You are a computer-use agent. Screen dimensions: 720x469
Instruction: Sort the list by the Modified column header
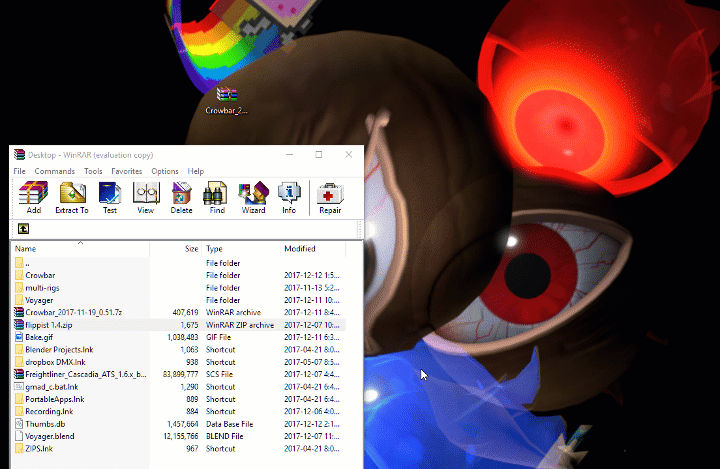pos(313,249)
